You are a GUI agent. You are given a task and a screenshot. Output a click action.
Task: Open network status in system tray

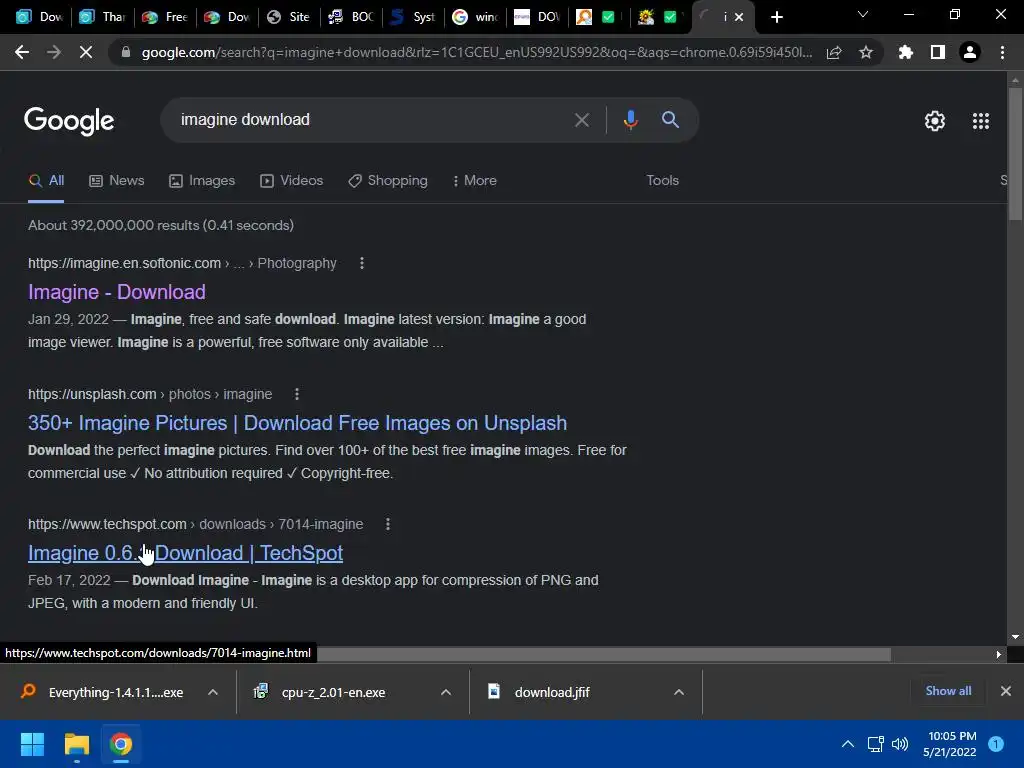tap(875, 744)
